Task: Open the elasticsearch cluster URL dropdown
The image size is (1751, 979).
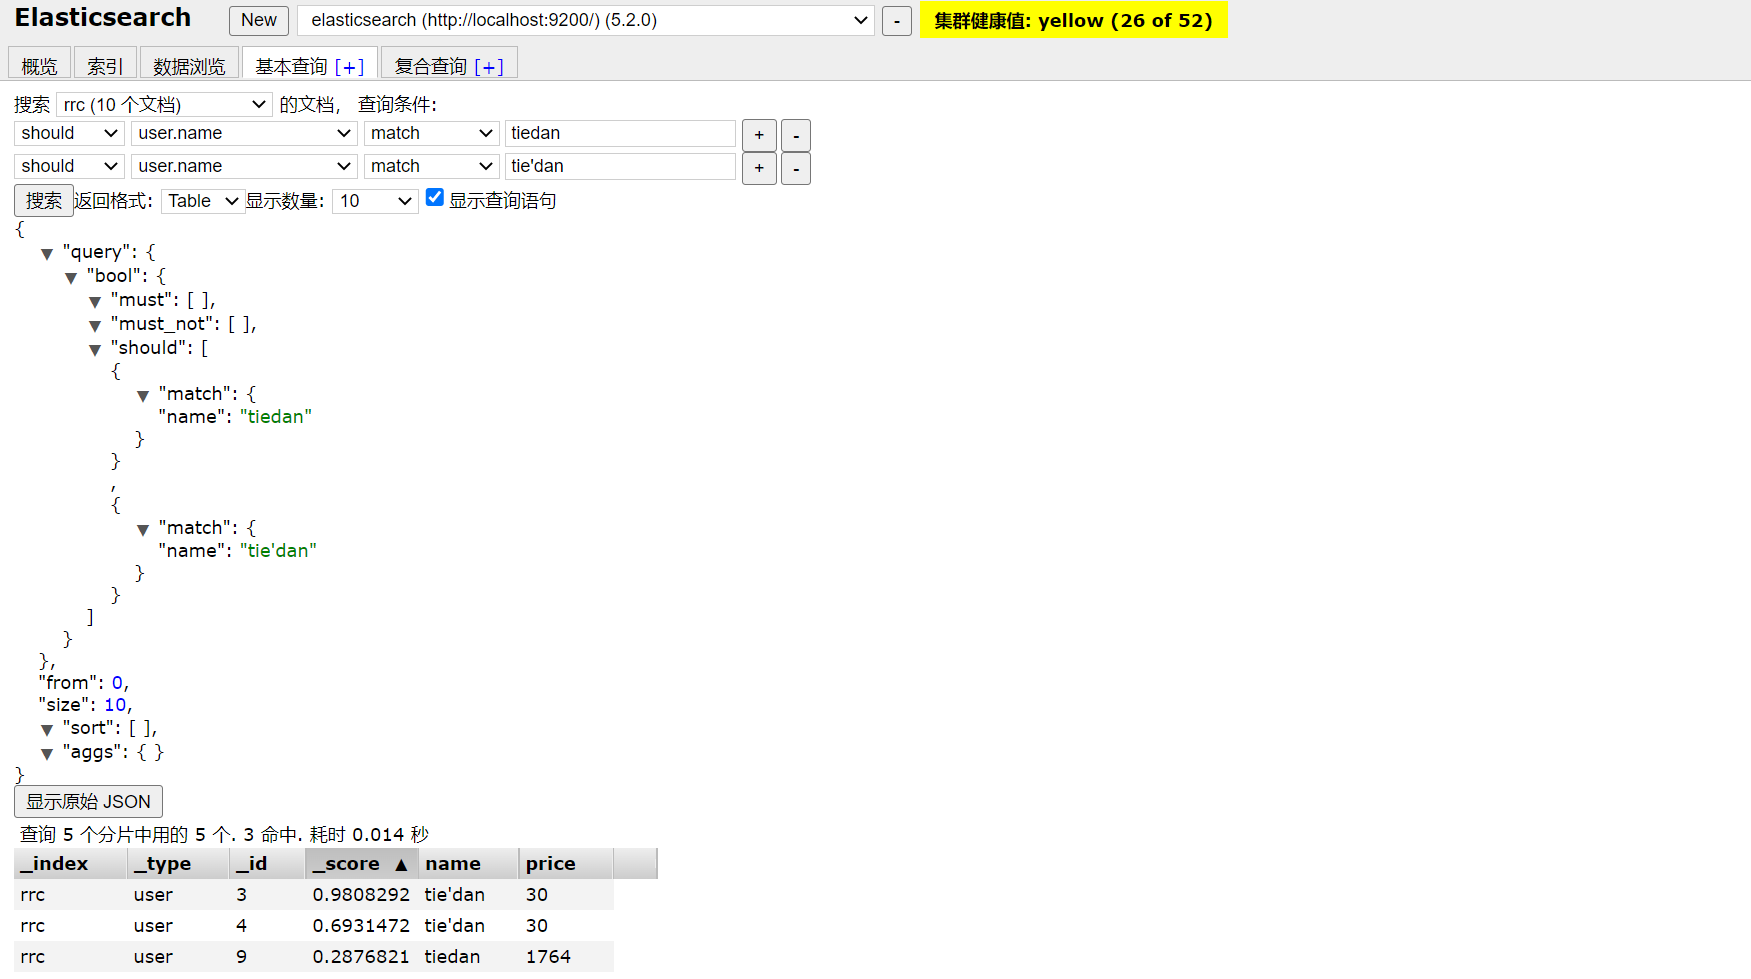Action: [x=586, y=20]
